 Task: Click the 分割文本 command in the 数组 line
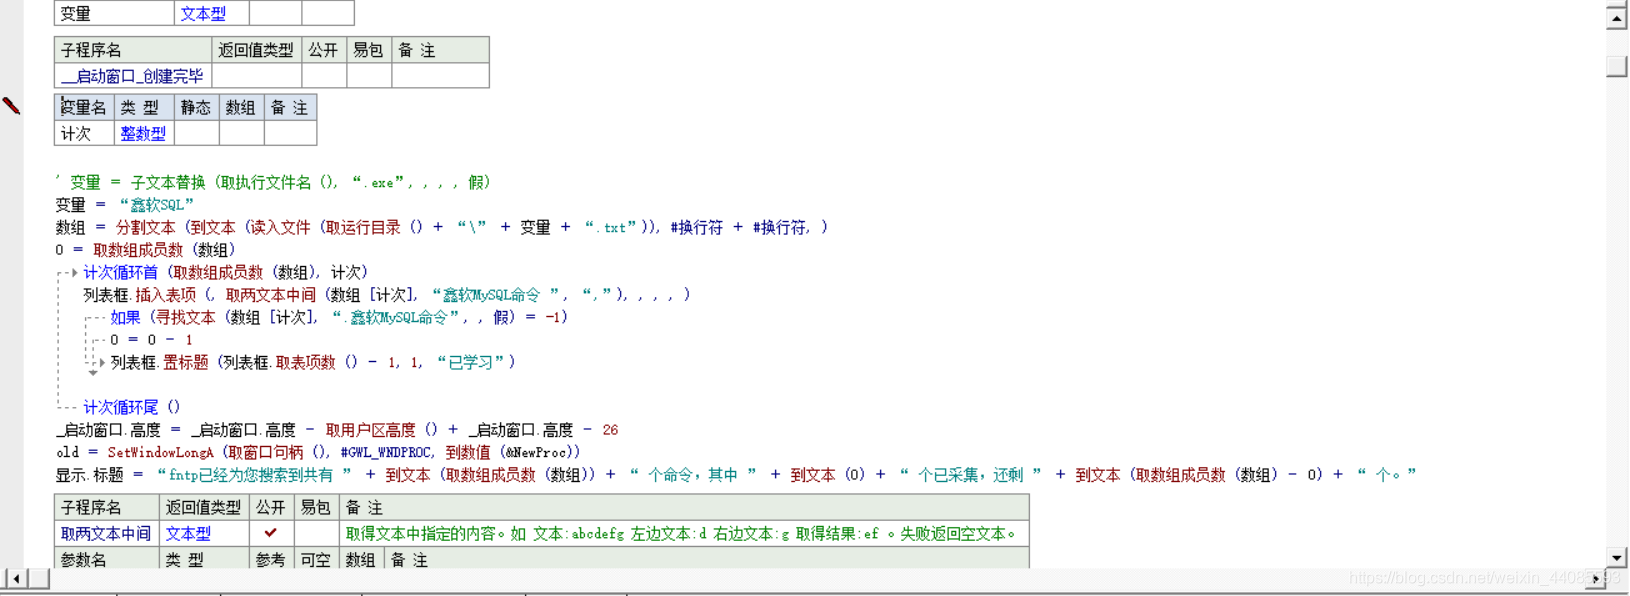click(145, 228)
